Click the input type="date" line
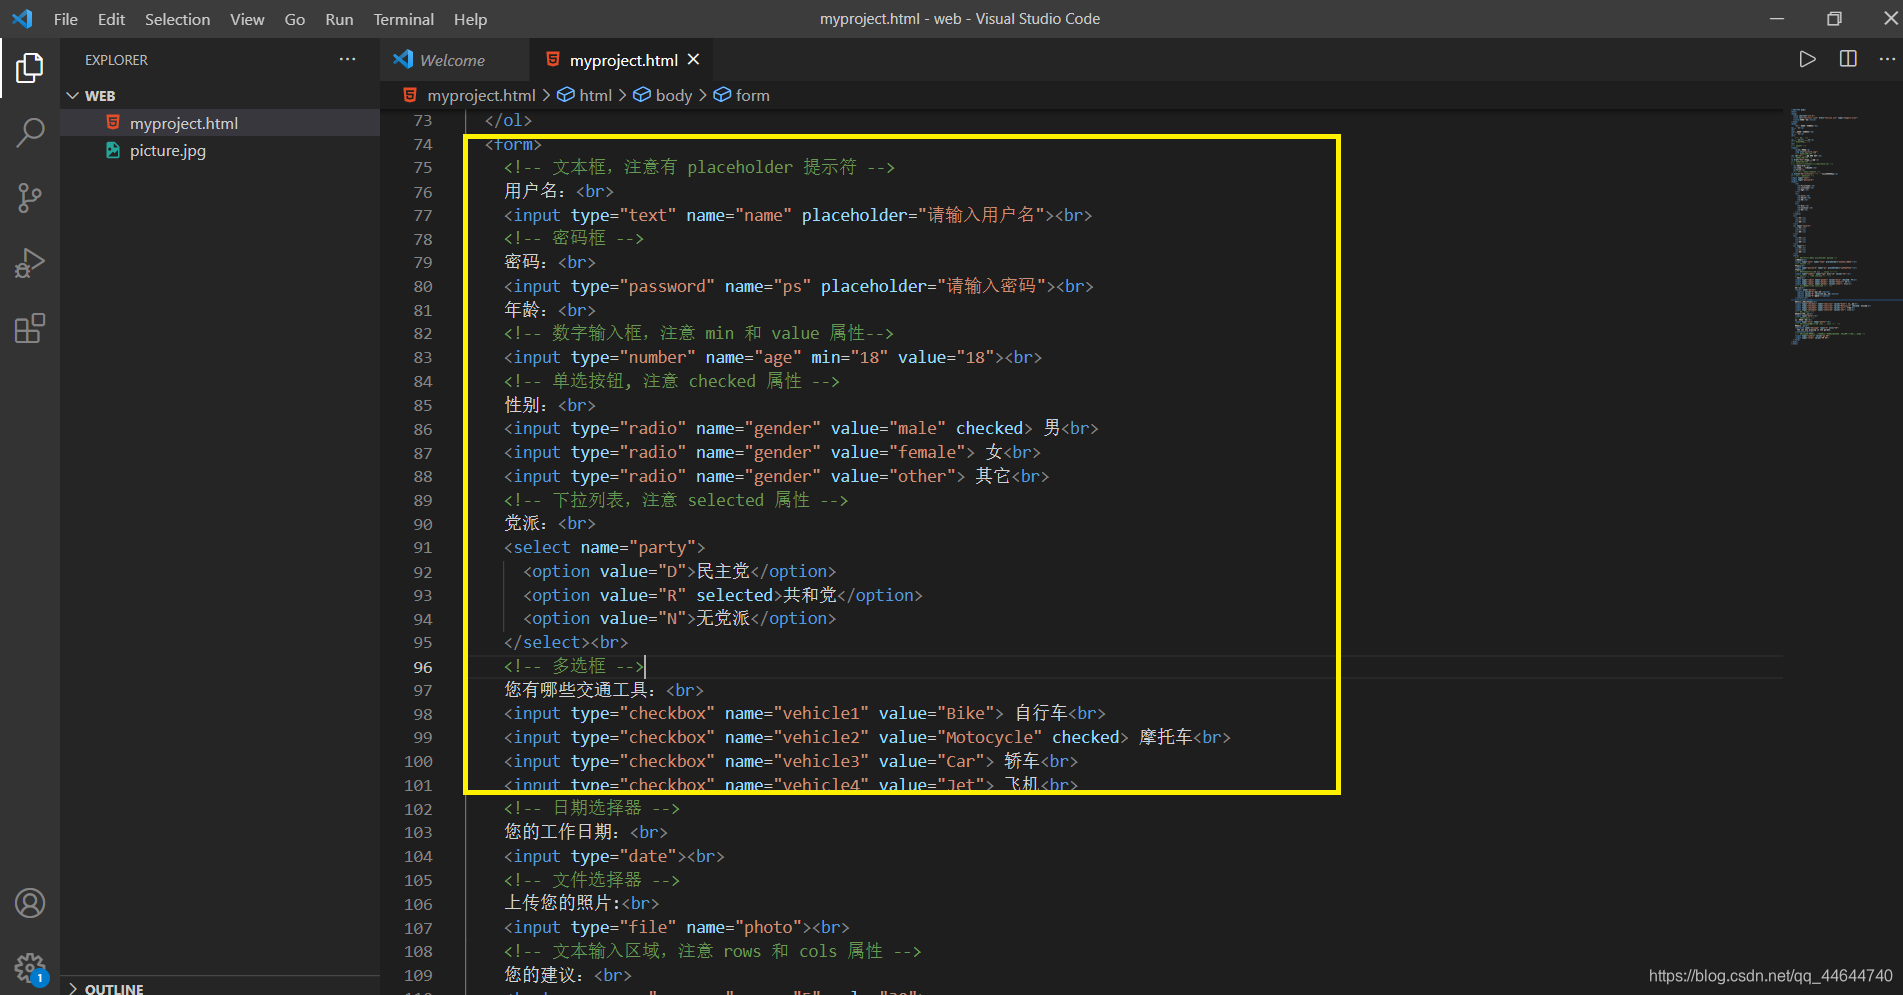Viewport: 1903px width, 995px height. pos(614,856)
